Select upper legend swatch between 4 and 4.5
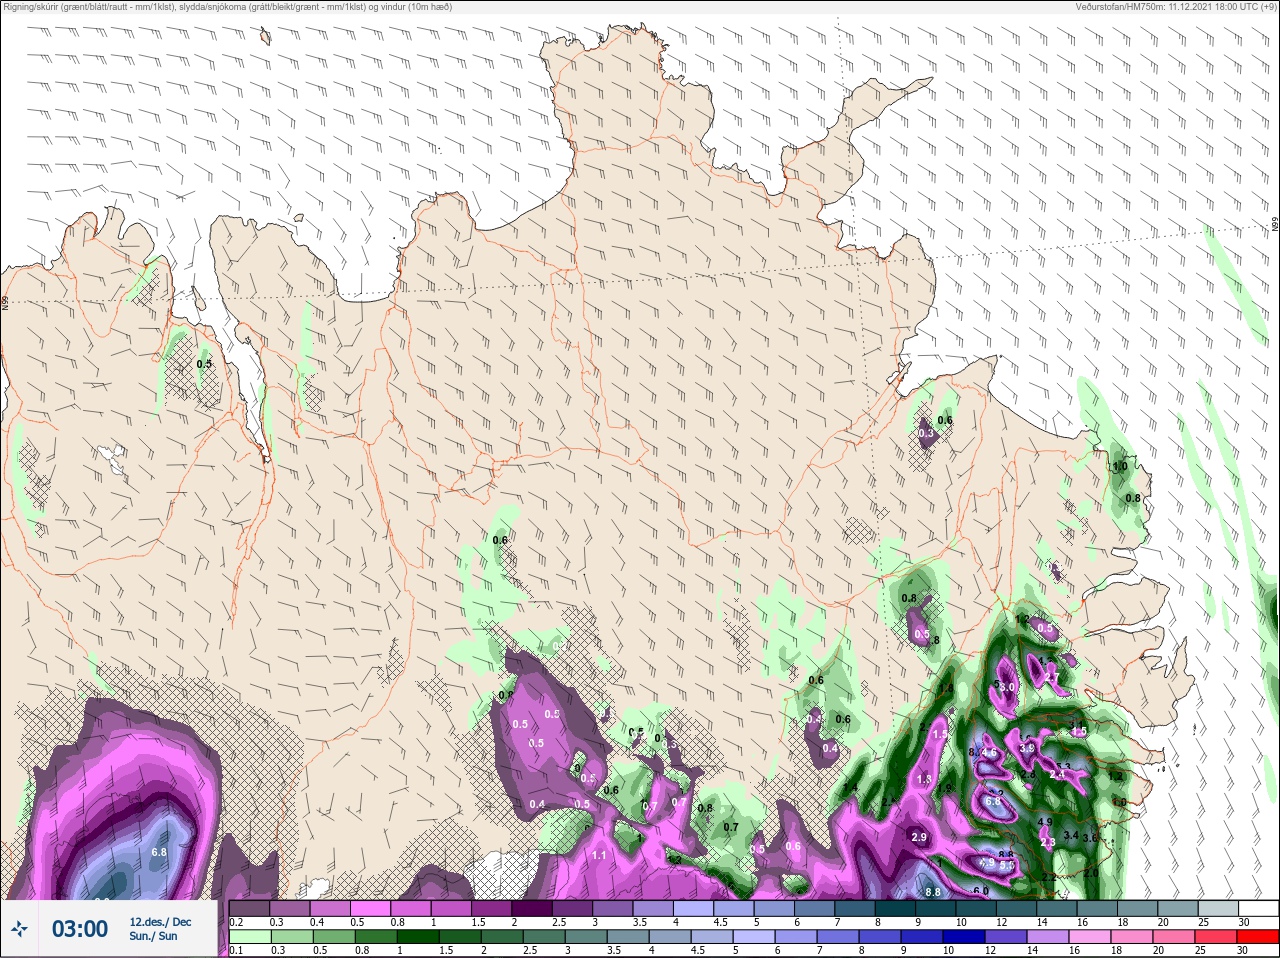The height and width of the screenshot is (958, 1280). pos(693,908)
